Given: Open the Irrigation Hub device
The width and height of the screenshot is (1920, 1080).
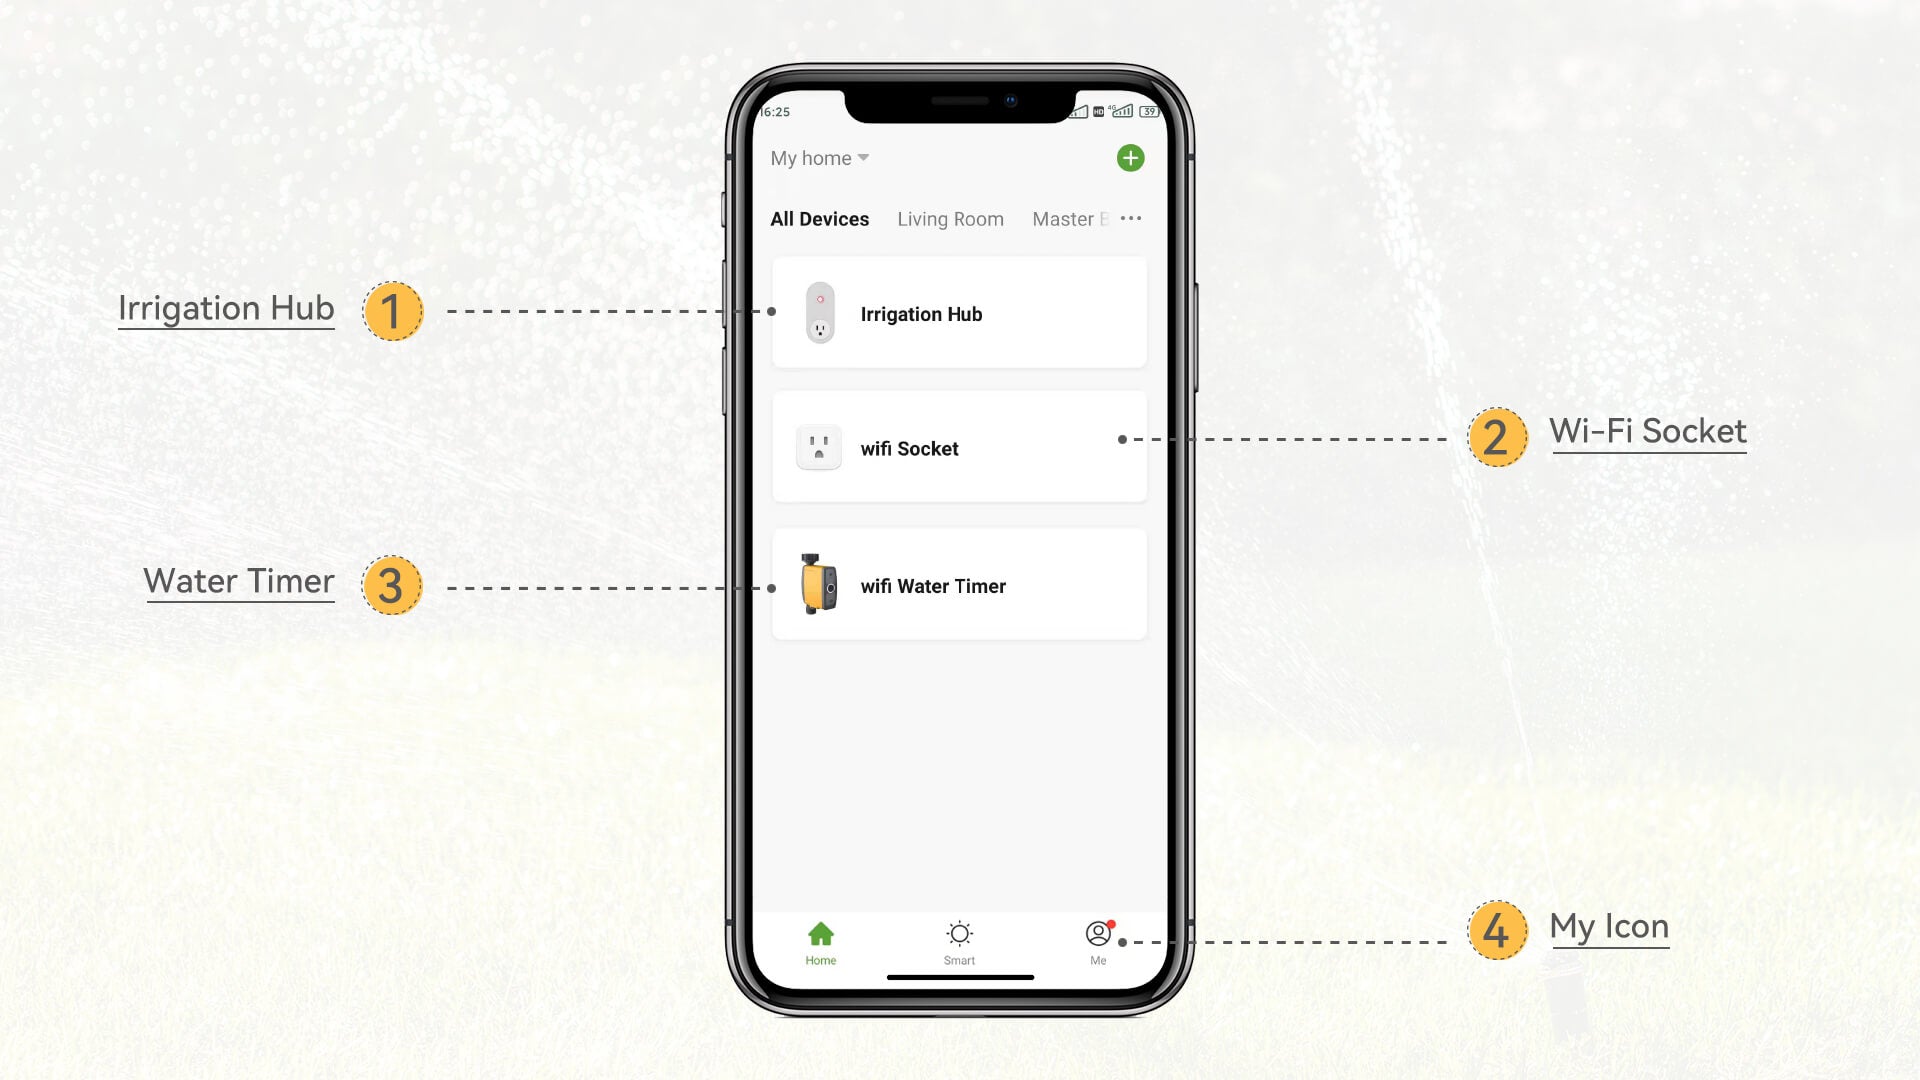Looking at the screenshot, I should click(x=960, y=314).
